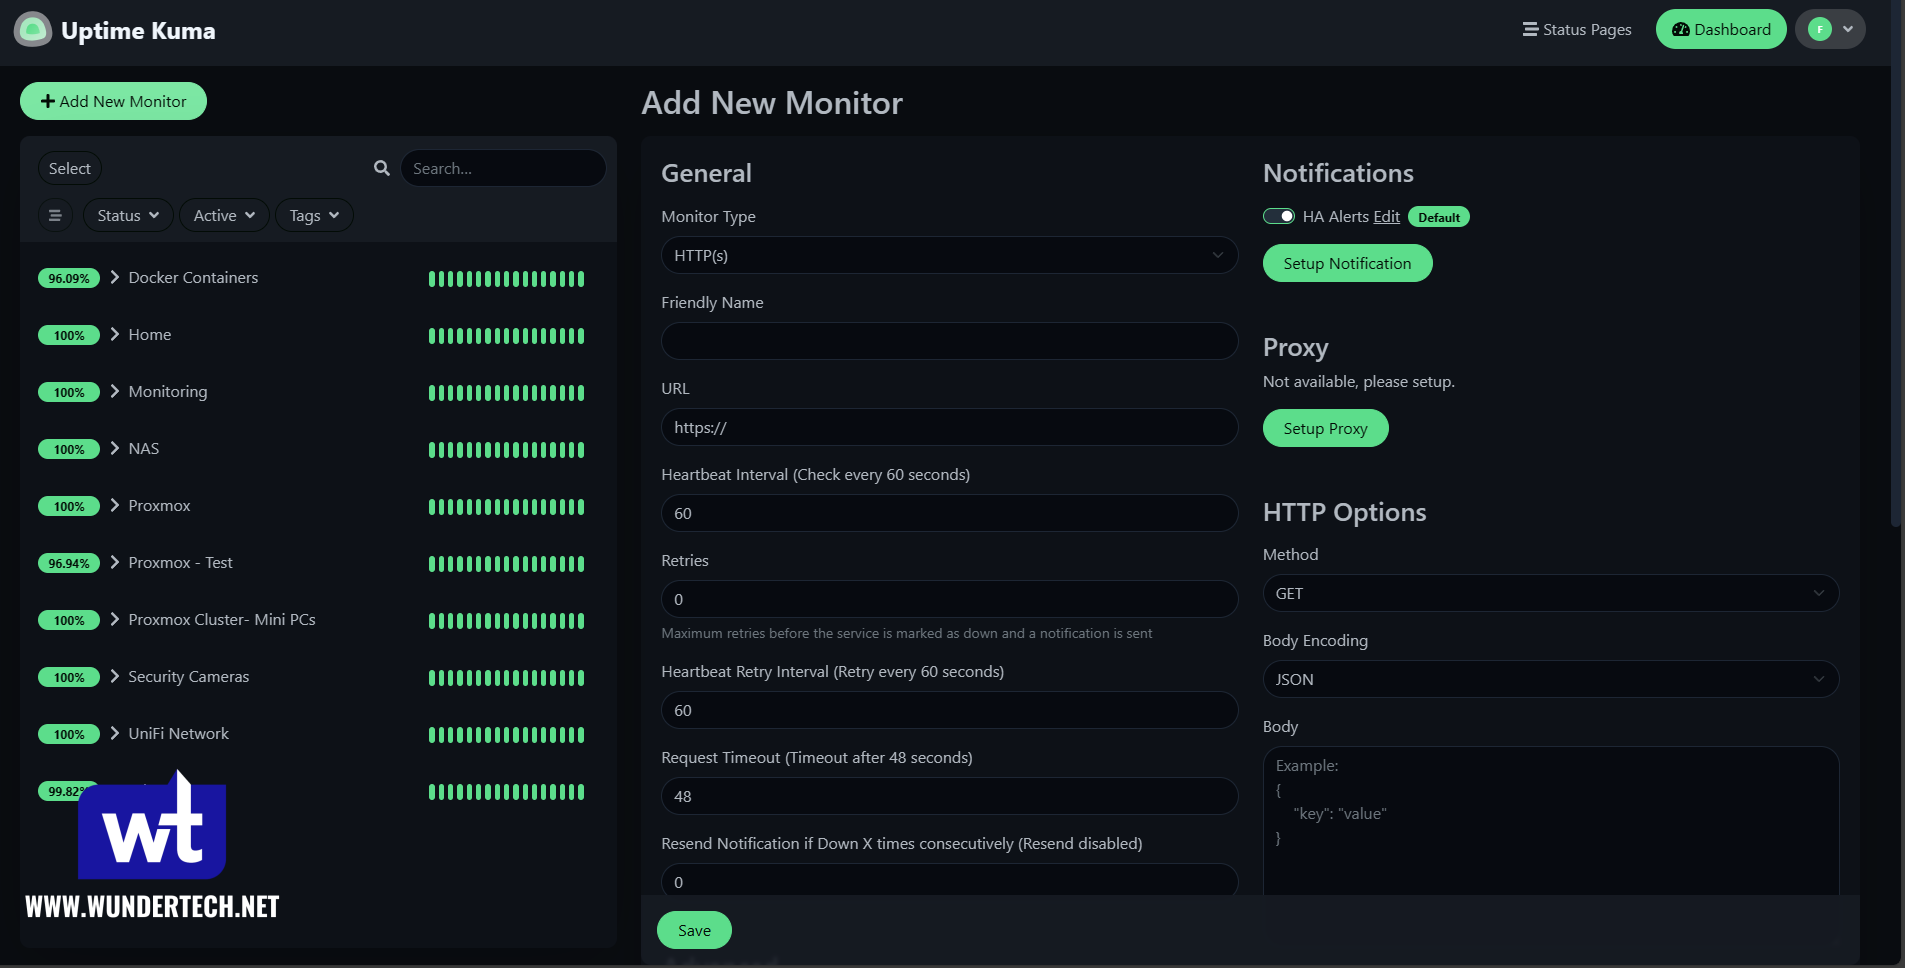Screen dimensions: 1905x968
Task: Select the Security Cameras monitor name
Action: [x=189, y=676]
